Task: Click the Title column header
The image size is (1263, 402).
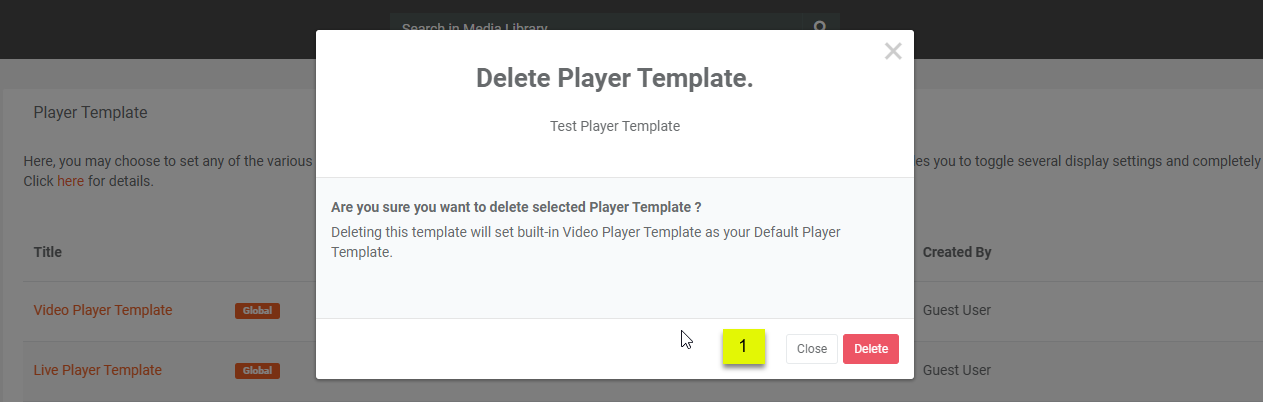Action: click(48, 252)
